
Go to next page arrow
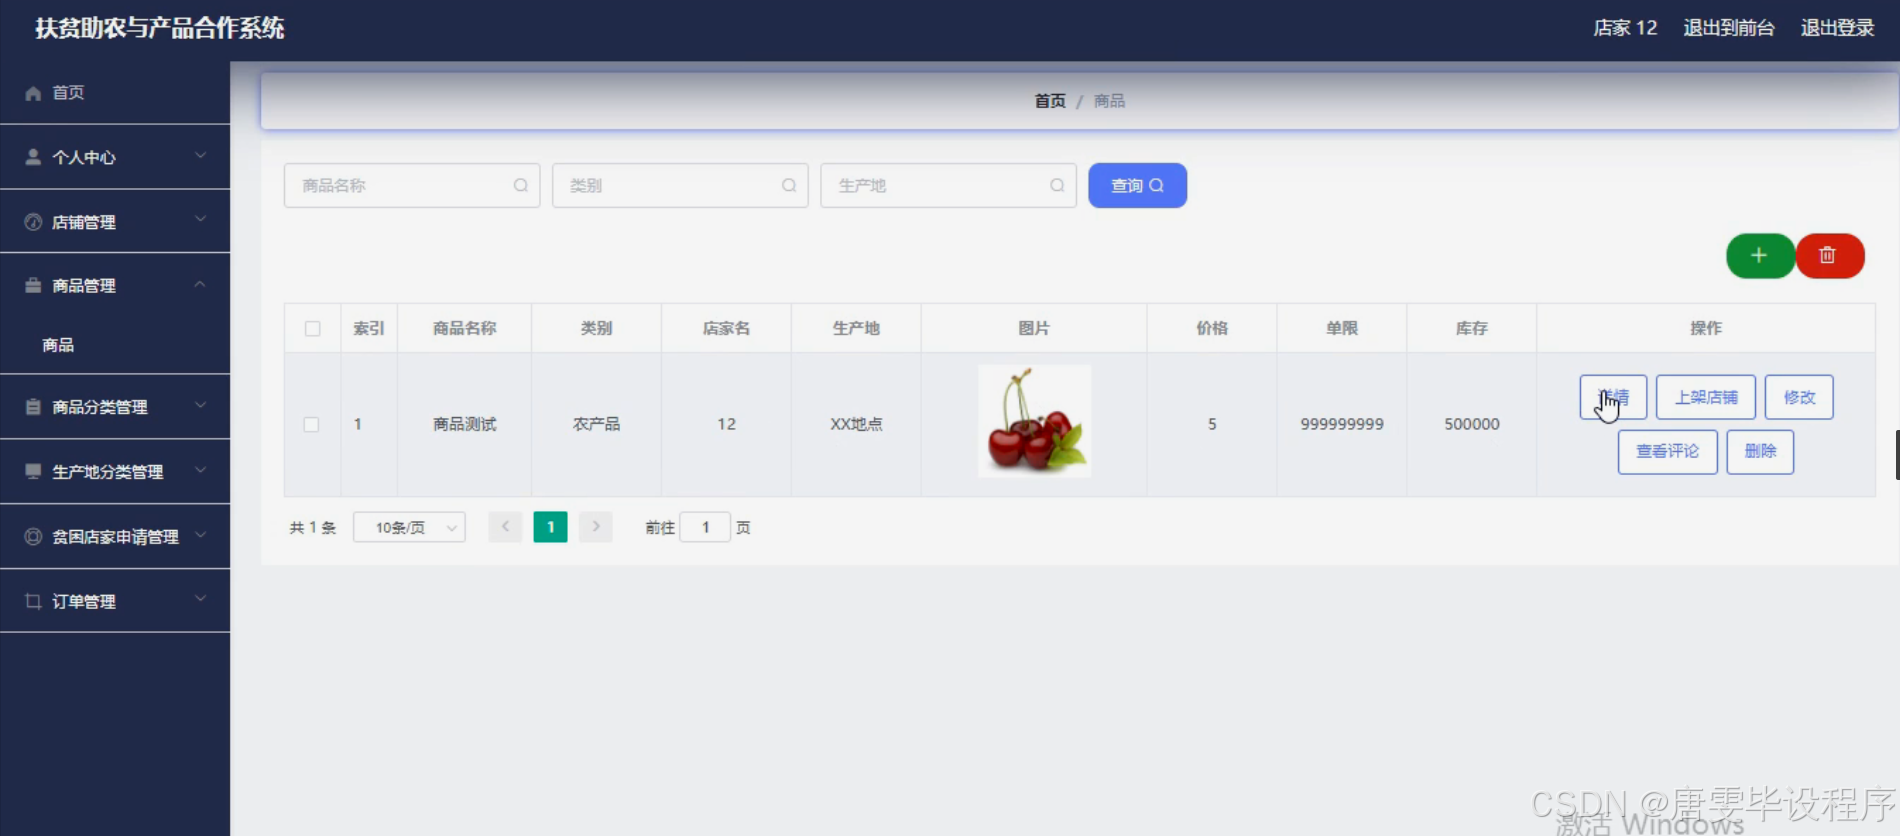[x=596, y=527]
